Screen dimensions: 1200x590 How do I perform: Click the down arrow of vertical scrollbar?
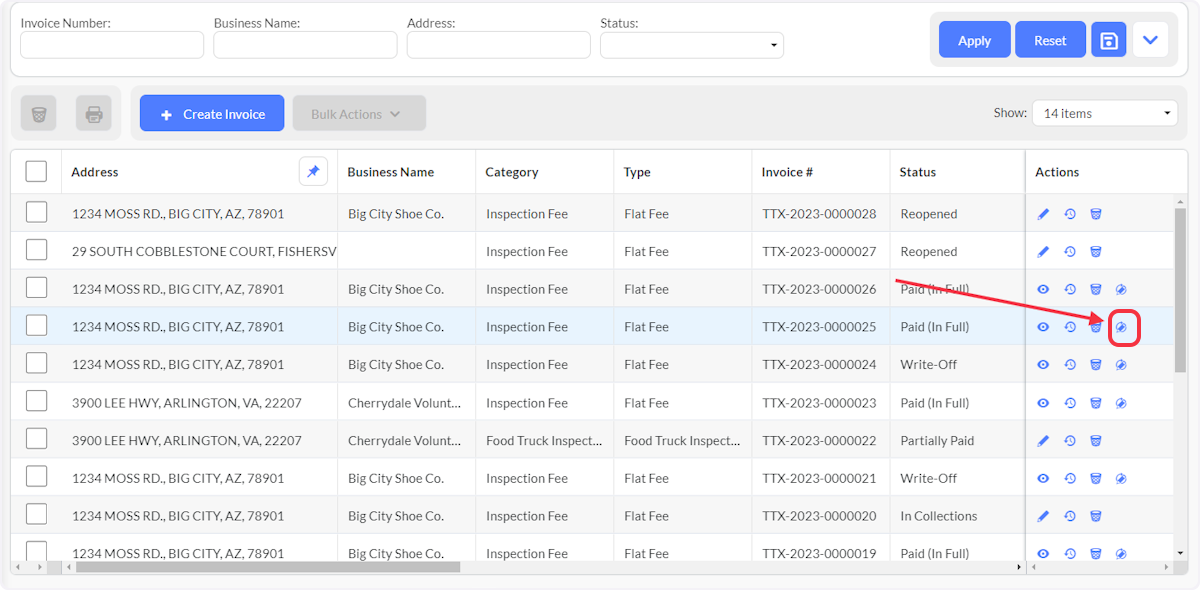point(1181,552)
